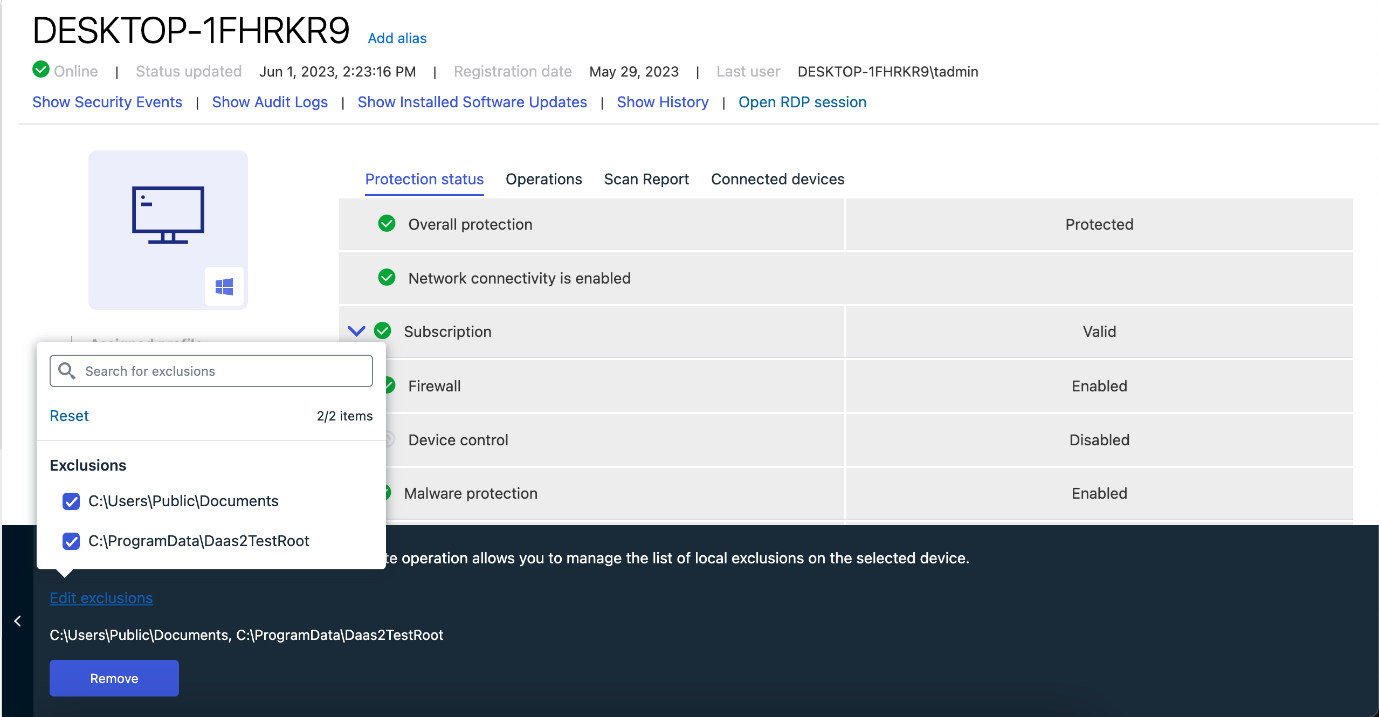Click the Remove button
The height and width of the screenshot is (717, 1379).
click(114, 678)
